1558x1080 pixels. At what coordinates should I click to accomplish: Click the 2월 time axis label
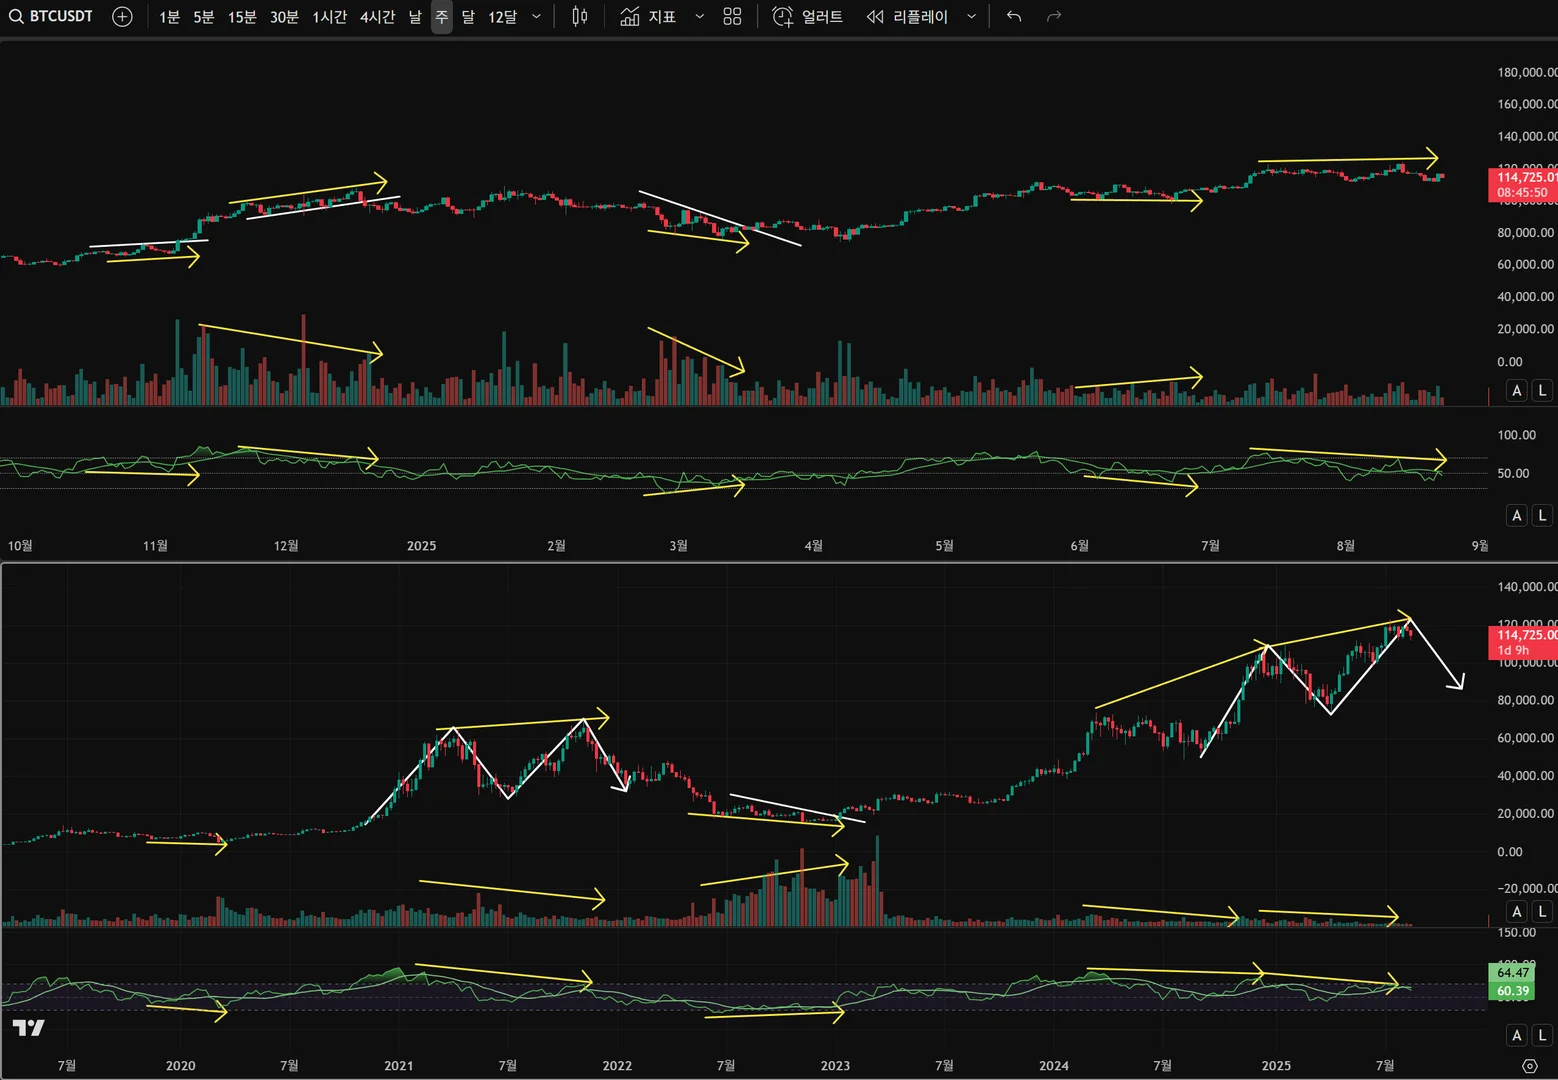(x=556, y=546)
